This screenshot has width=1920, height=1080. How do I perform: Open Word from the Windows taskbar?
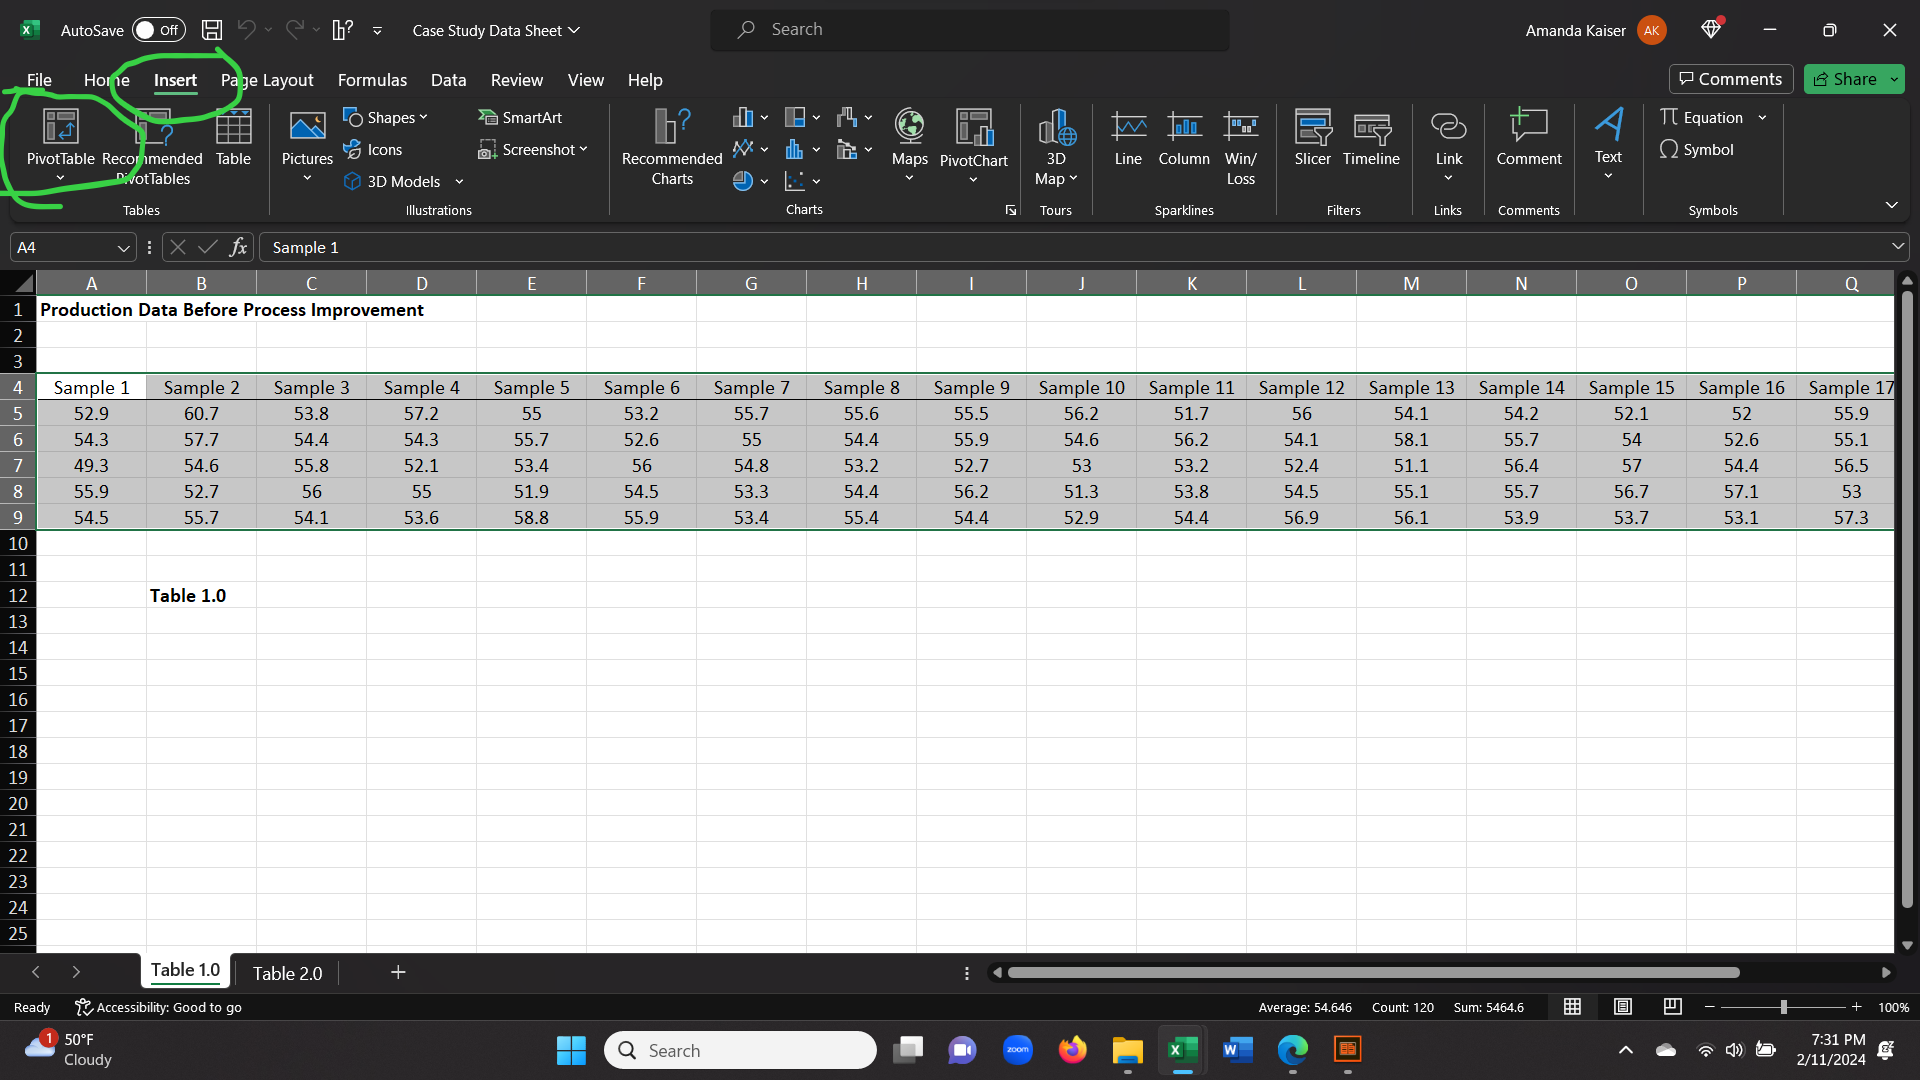click(1237, 1049)
